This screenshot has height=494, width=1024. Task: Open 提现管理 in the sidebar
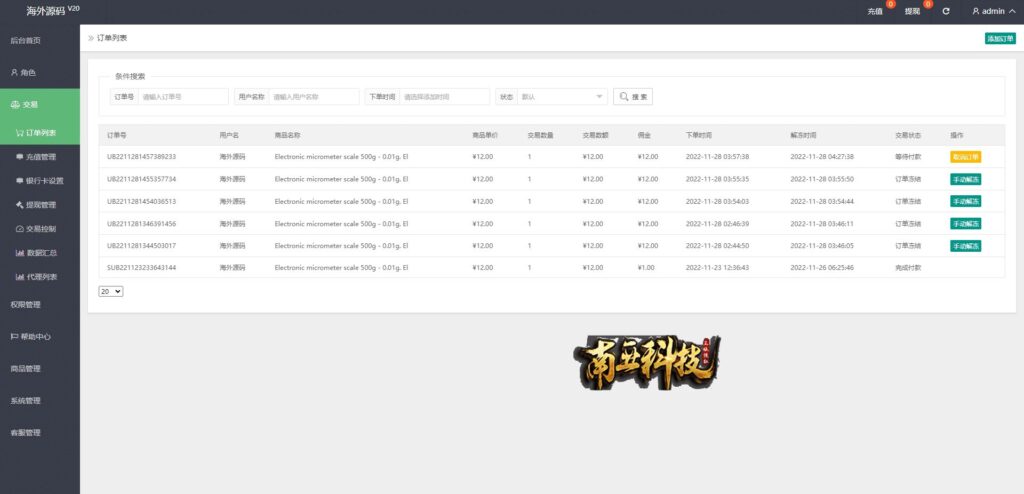click(40, 205)
